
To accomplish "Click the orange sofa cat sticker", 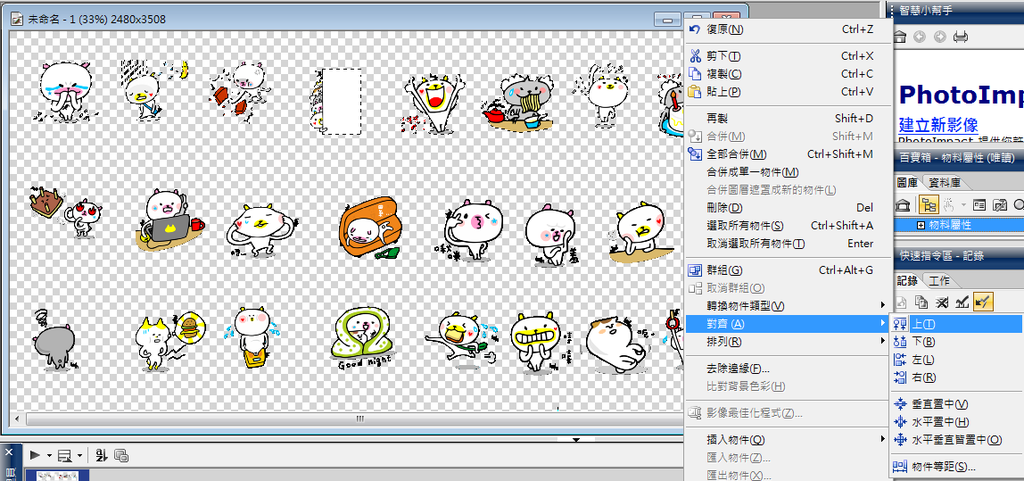I will pos(369,226).
